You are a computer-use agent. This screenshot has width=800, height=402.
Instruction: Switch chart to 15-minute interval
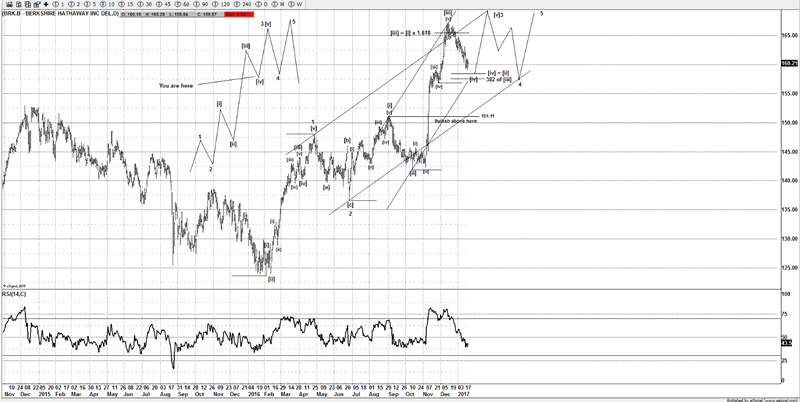[126, 4]
